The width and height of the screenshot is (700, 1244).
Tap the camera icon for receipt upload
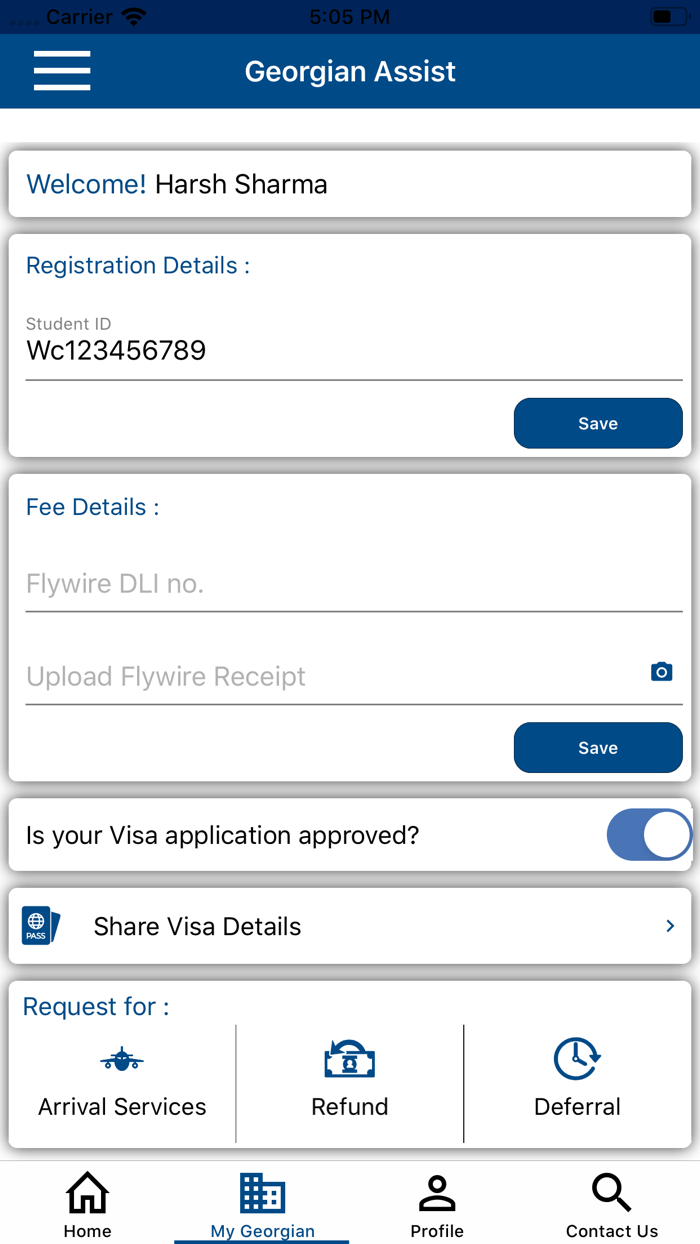click(x=661, y=672)
